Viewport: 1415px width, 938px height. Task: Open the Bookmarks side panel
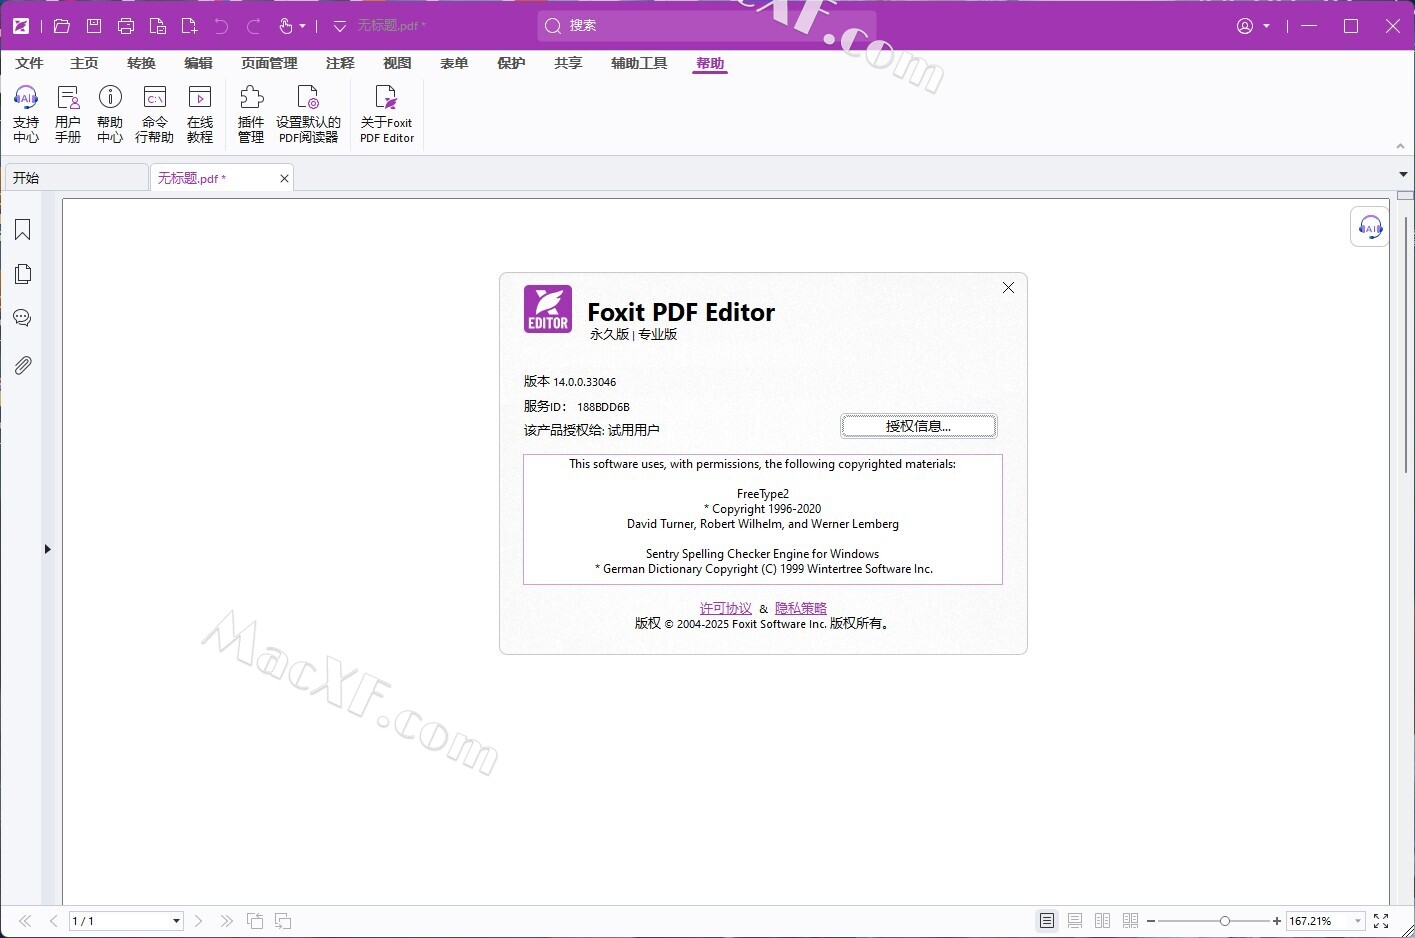pos(23,230)
